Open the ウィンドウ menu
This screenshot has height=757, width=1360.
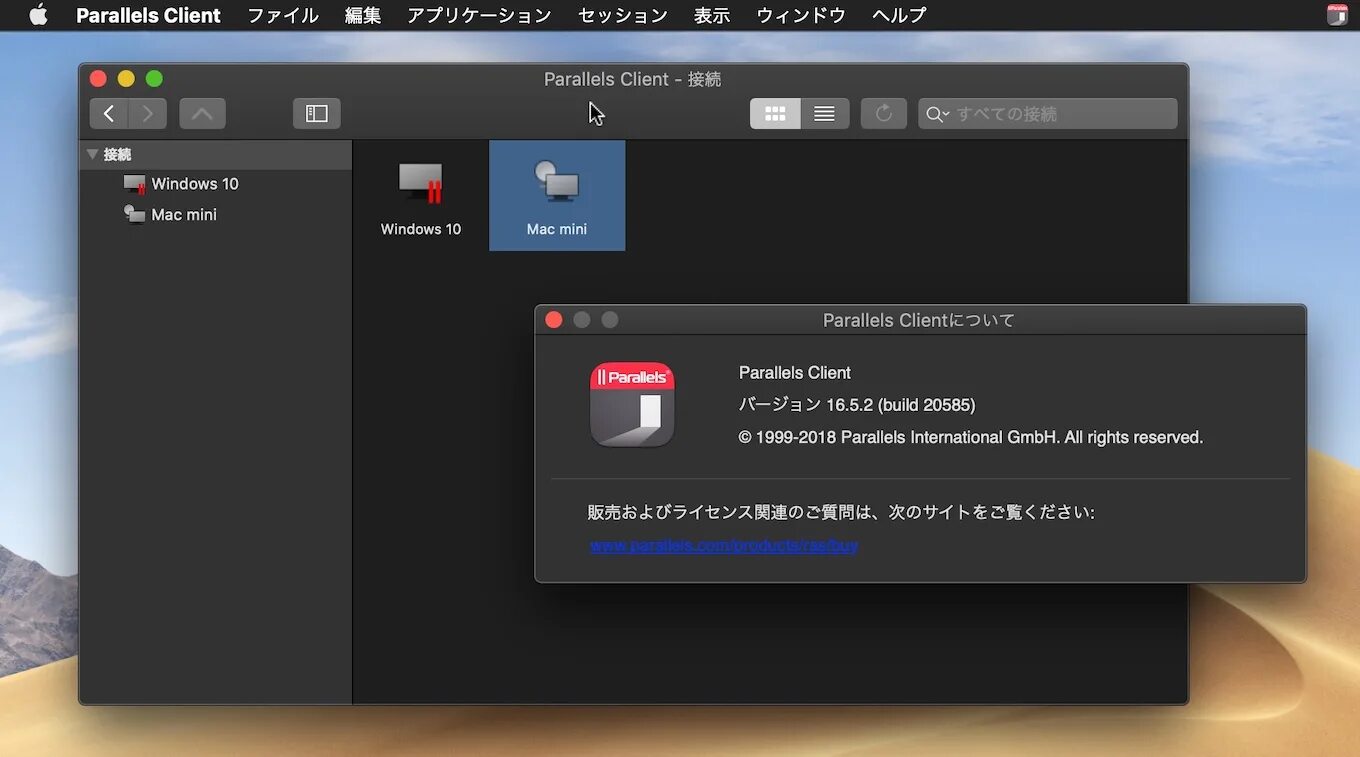tap(801, 15)
